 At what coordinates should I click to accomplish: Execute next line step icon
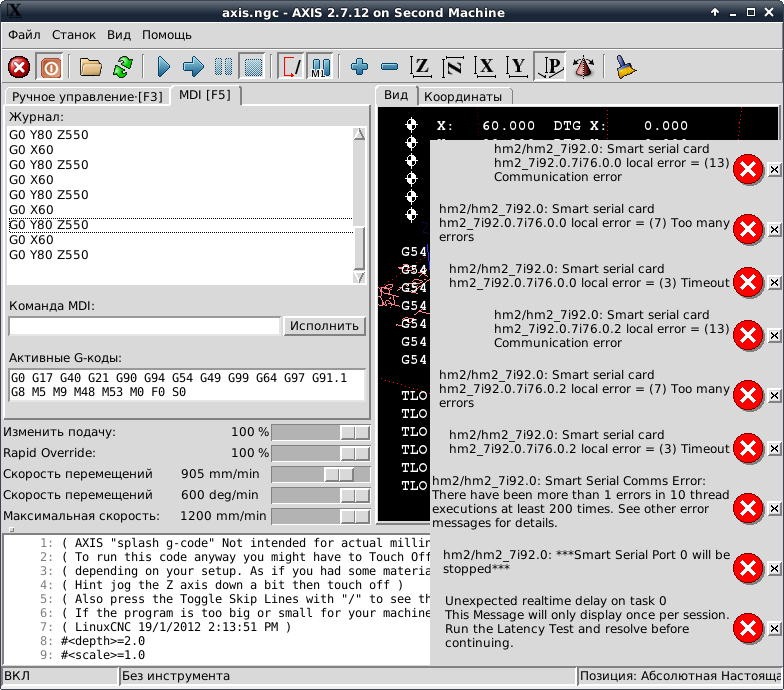194,67
